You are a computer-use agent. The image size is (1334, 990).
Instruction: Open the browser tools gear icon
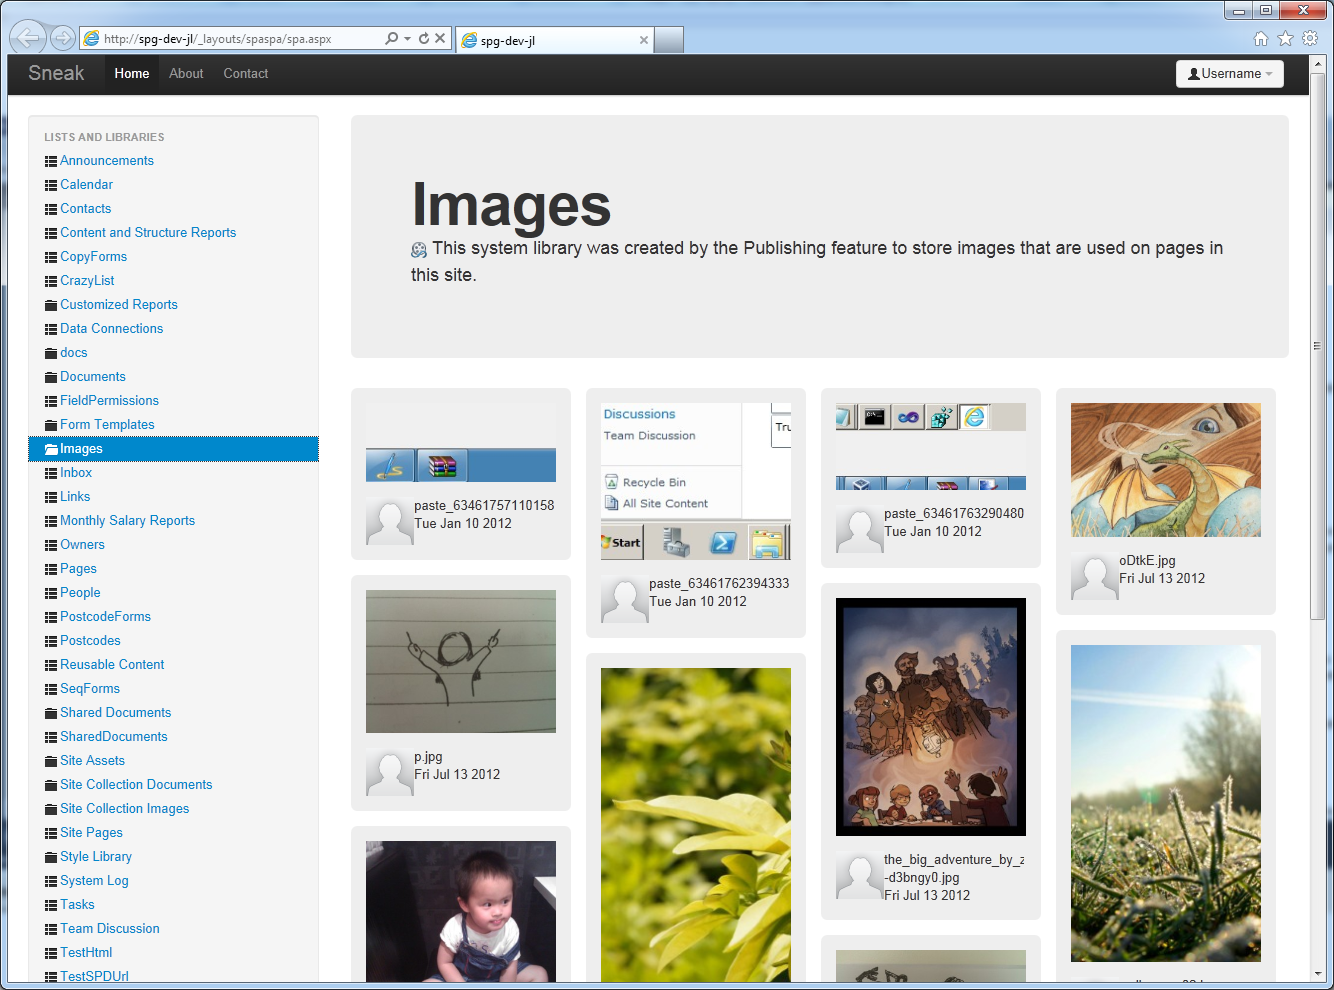1310,39
